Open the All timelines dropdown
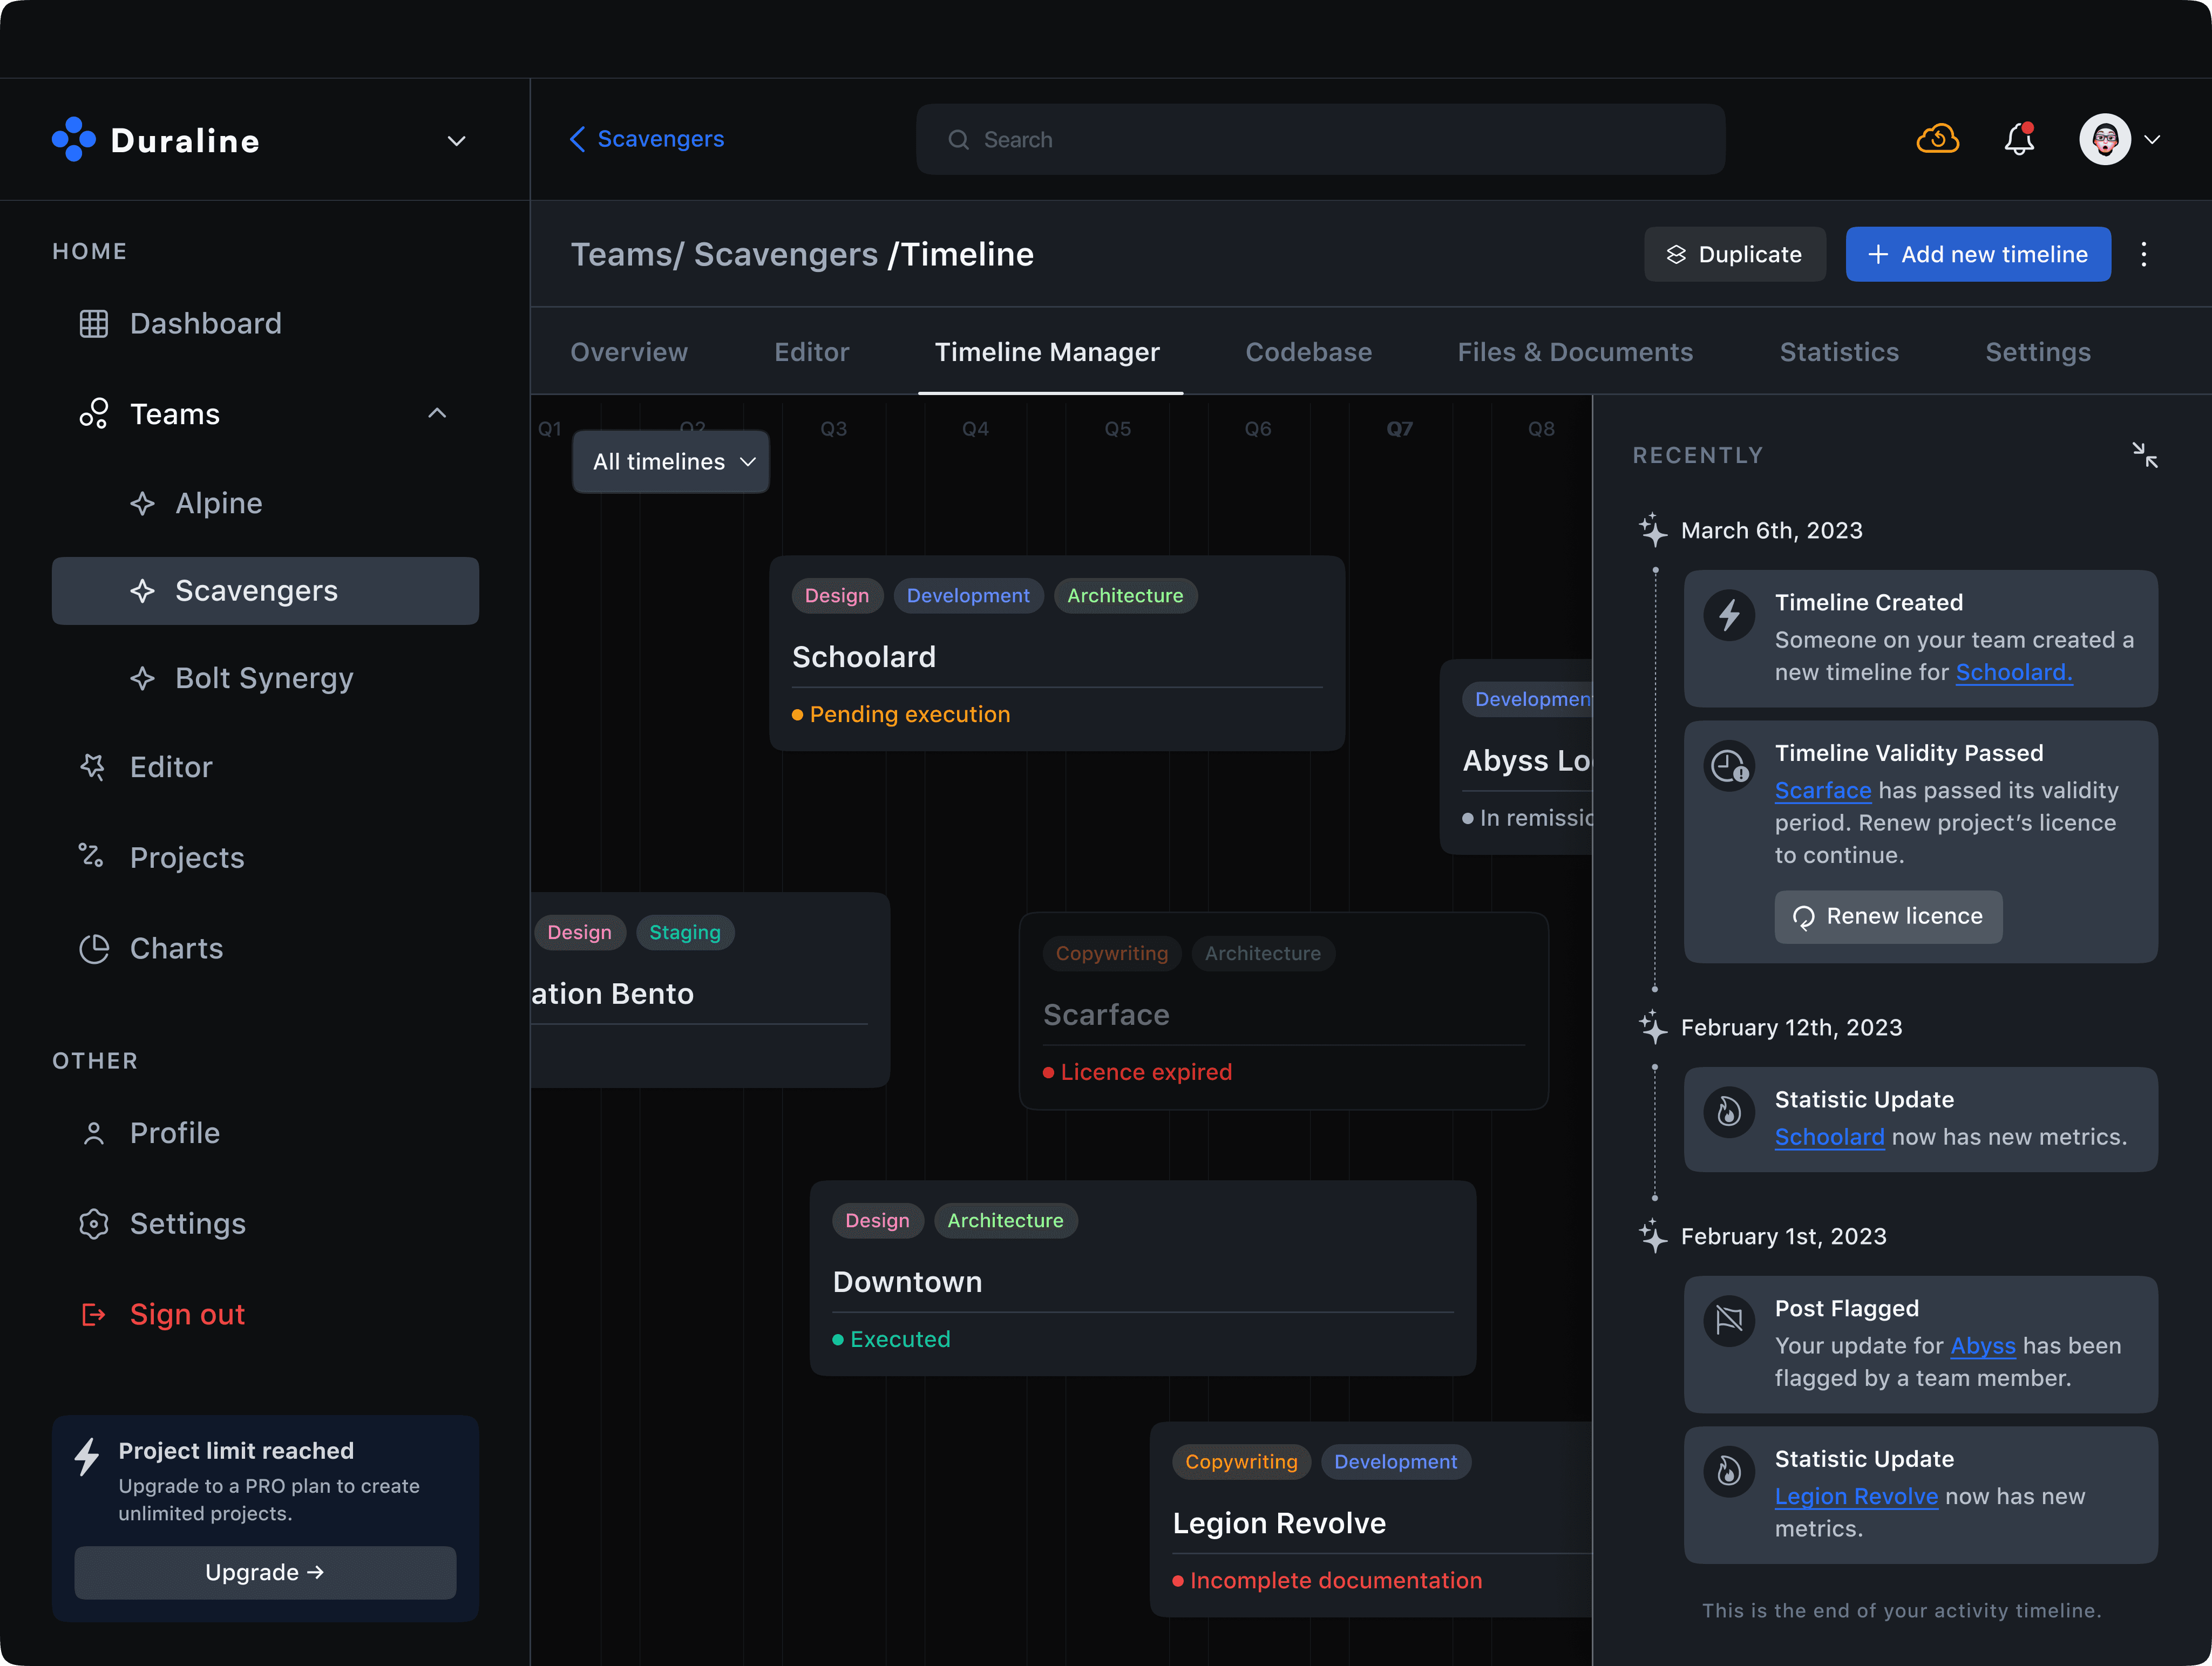Screen dimensions: 2212x1666 (x=671, y=462)
